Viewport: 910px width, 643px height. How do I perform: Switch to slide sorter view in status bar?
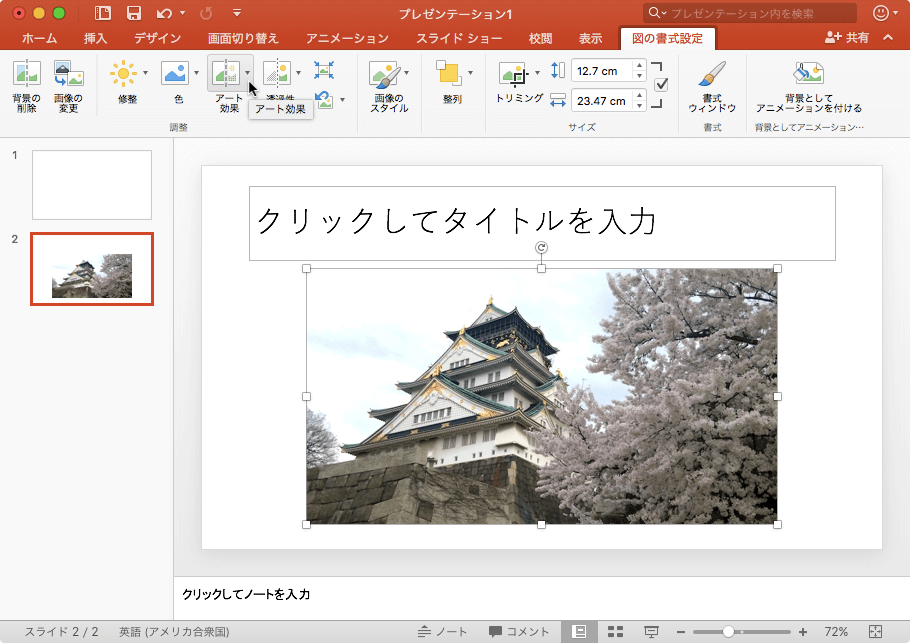[x=616, y=631]
